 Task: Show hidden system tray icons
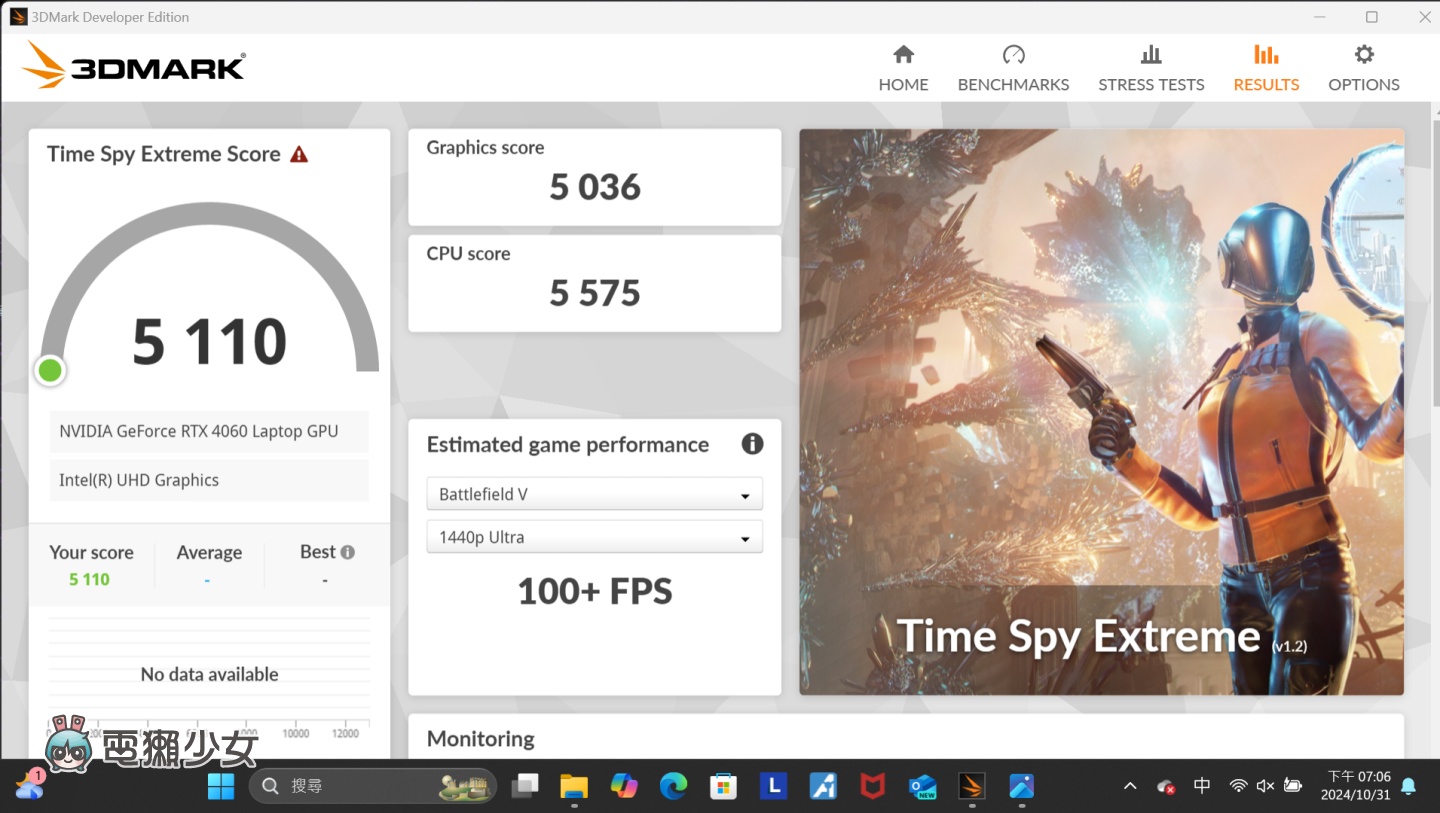point(1130,786)
